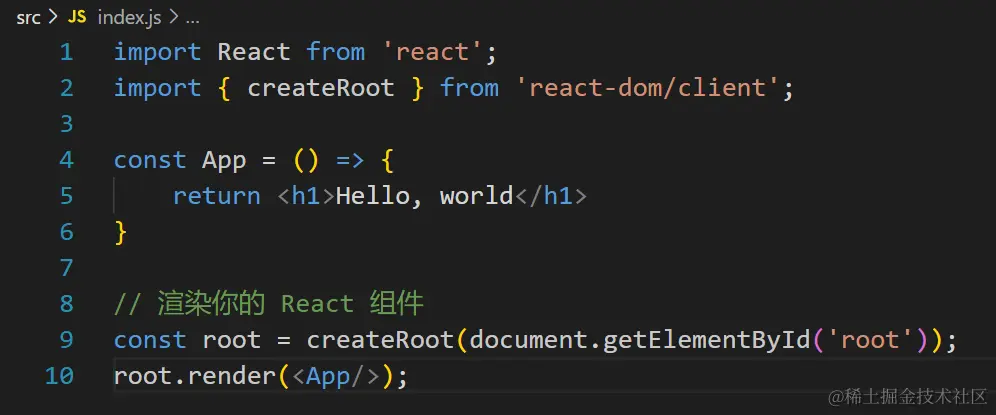Click getElementById on line 9
This screenshot has width=996, height=415.
point(706,341)
